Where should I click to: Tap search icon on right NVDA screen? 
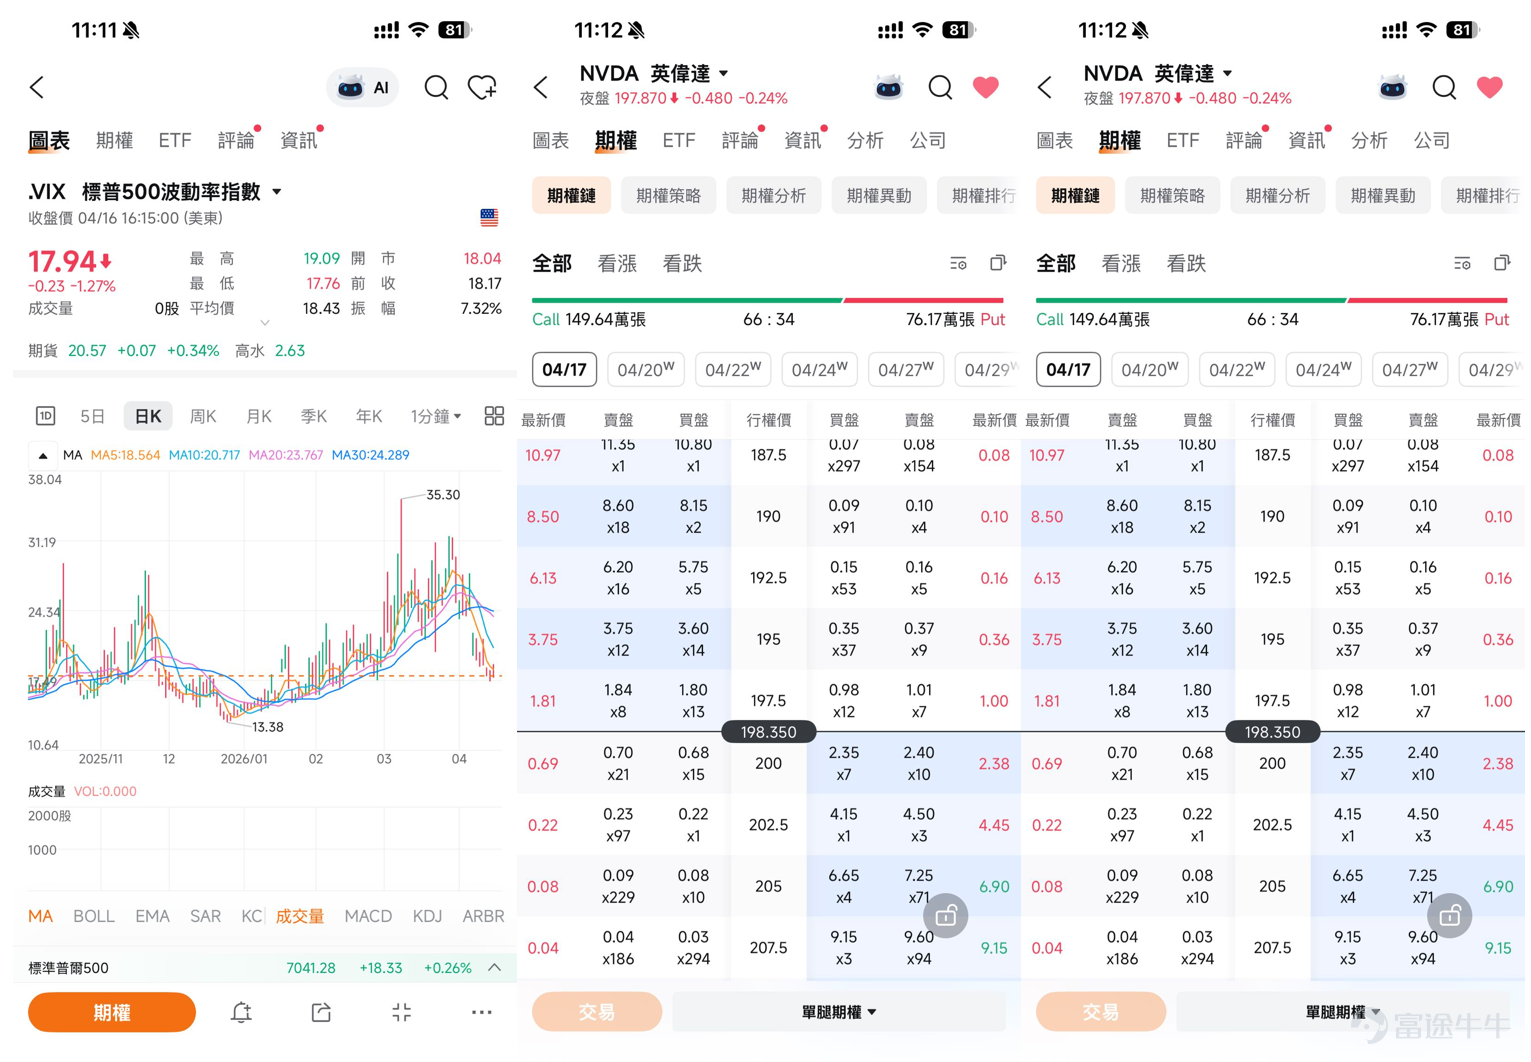click(x=1444, y=88)
